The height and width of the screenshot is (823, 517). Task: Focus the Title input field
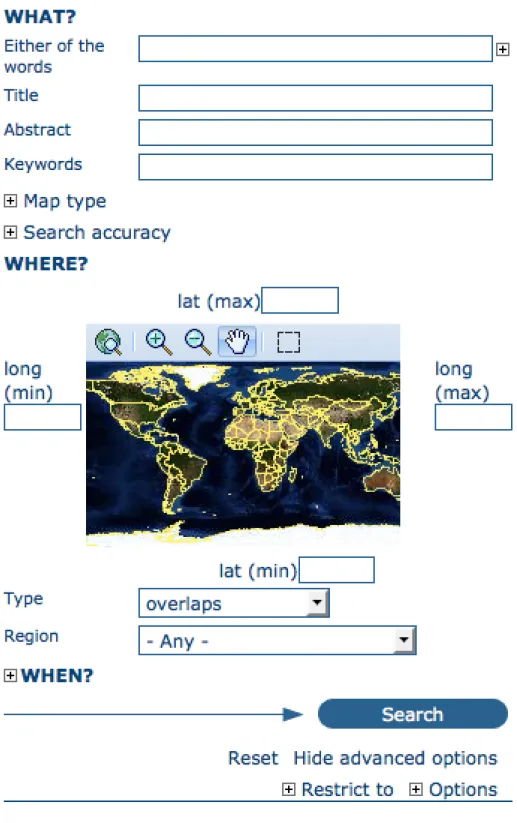point(315,98)
